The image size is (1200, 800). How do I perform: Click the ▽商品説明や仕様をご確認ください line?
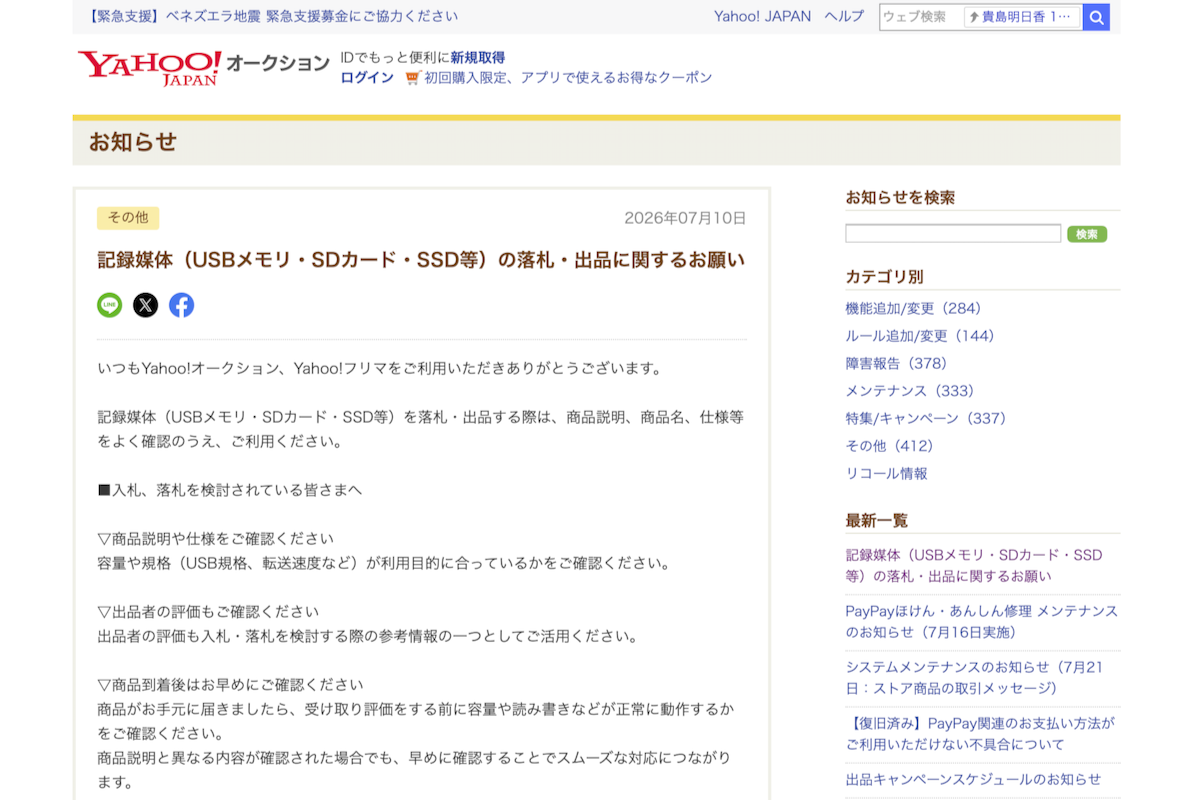(215, 538)
